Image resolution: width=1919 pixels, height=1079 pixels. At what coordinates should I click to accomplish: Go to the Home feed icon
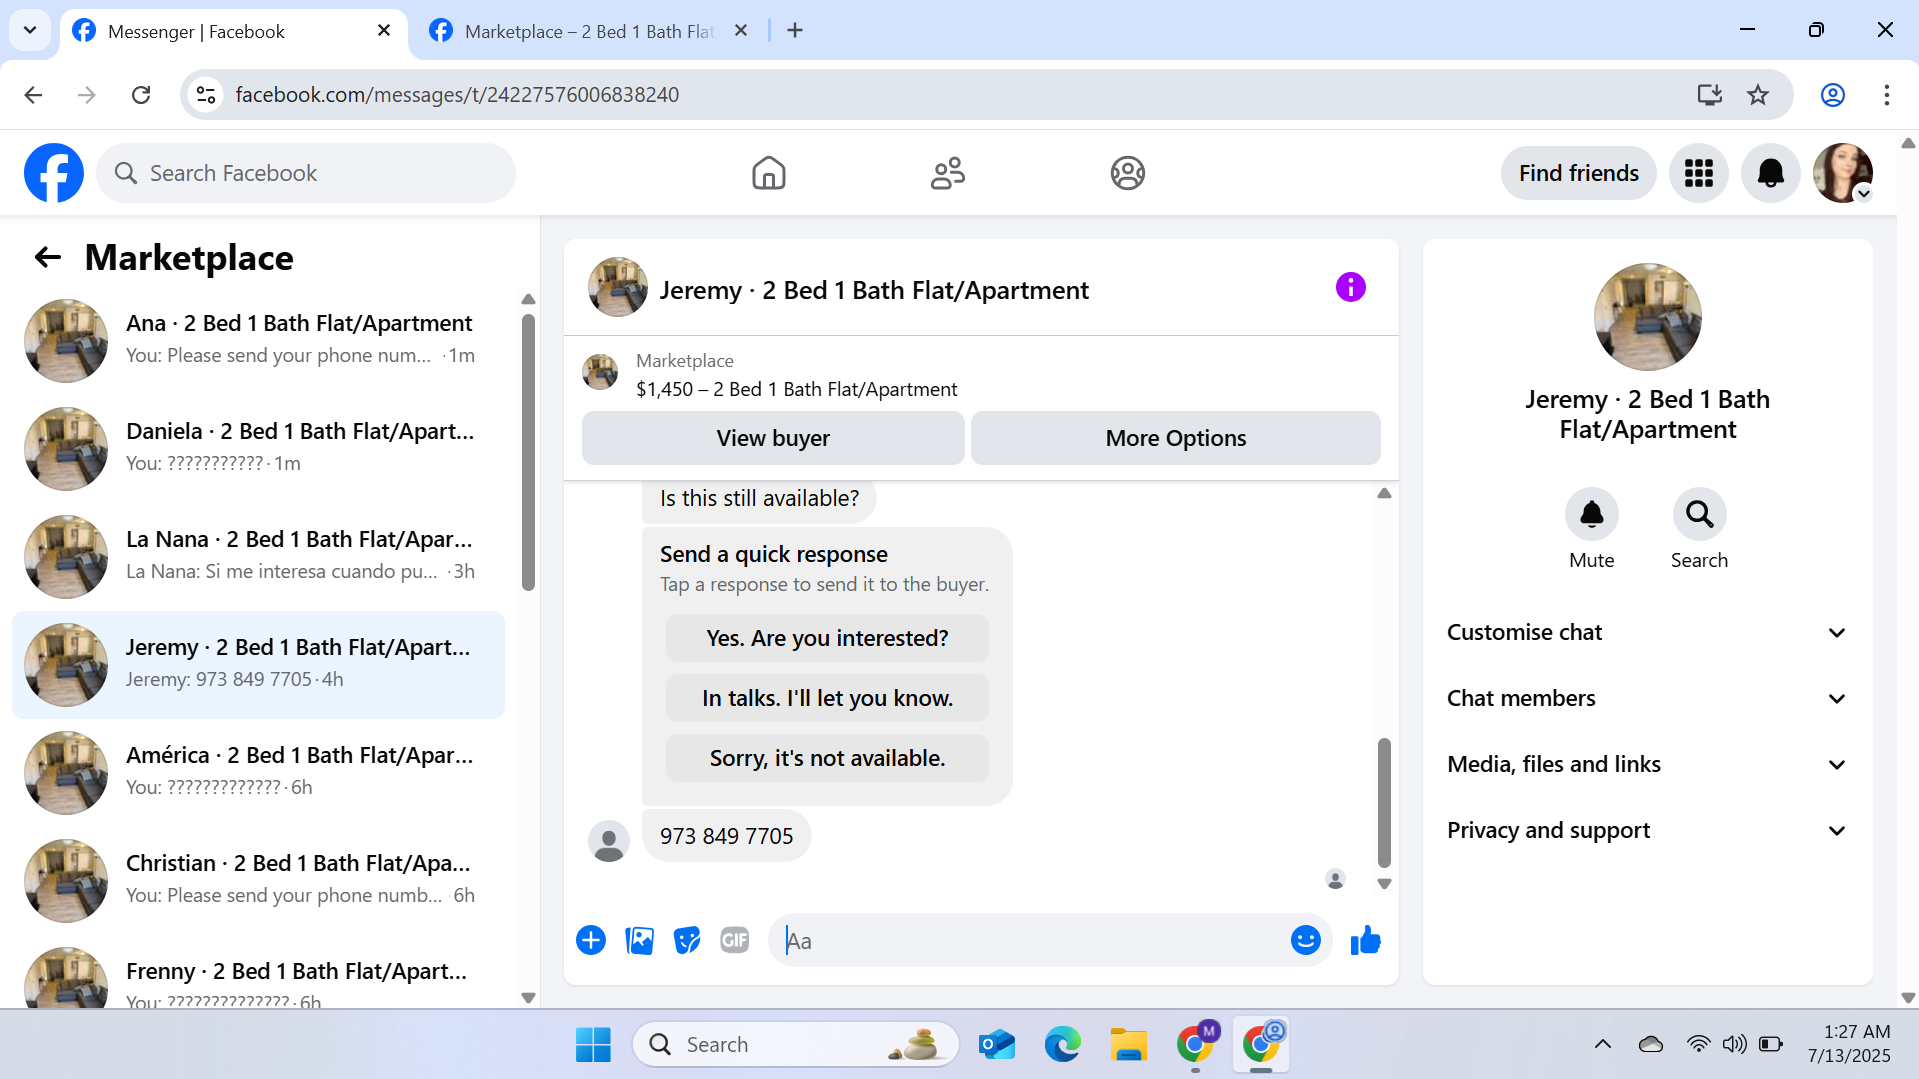pyautogui.click(x=768, y=173)
